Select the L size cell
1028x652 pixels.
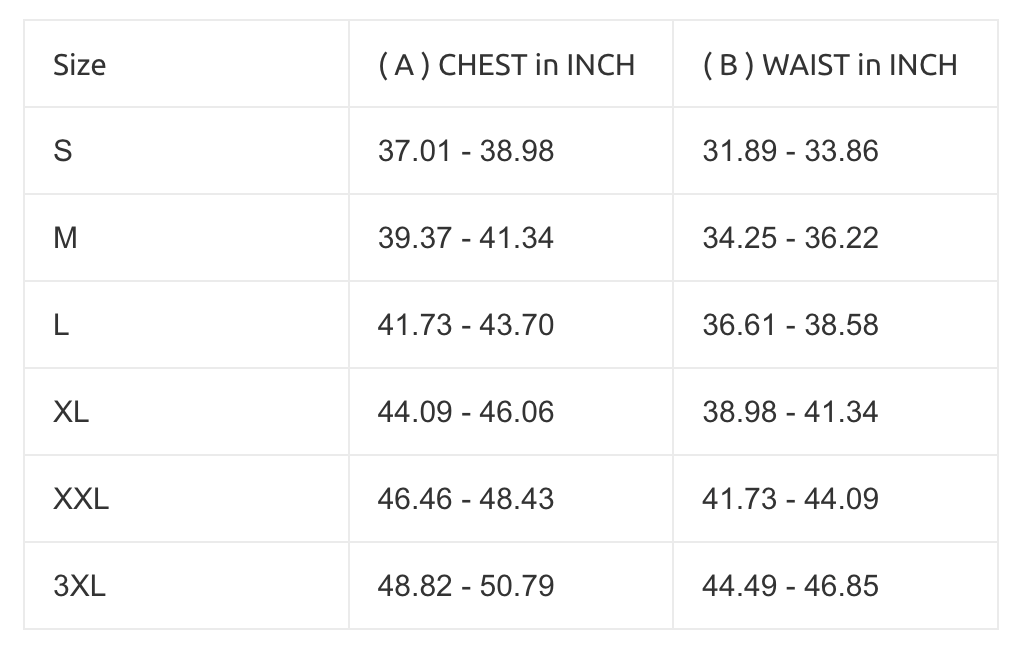[x=61, y=325]
